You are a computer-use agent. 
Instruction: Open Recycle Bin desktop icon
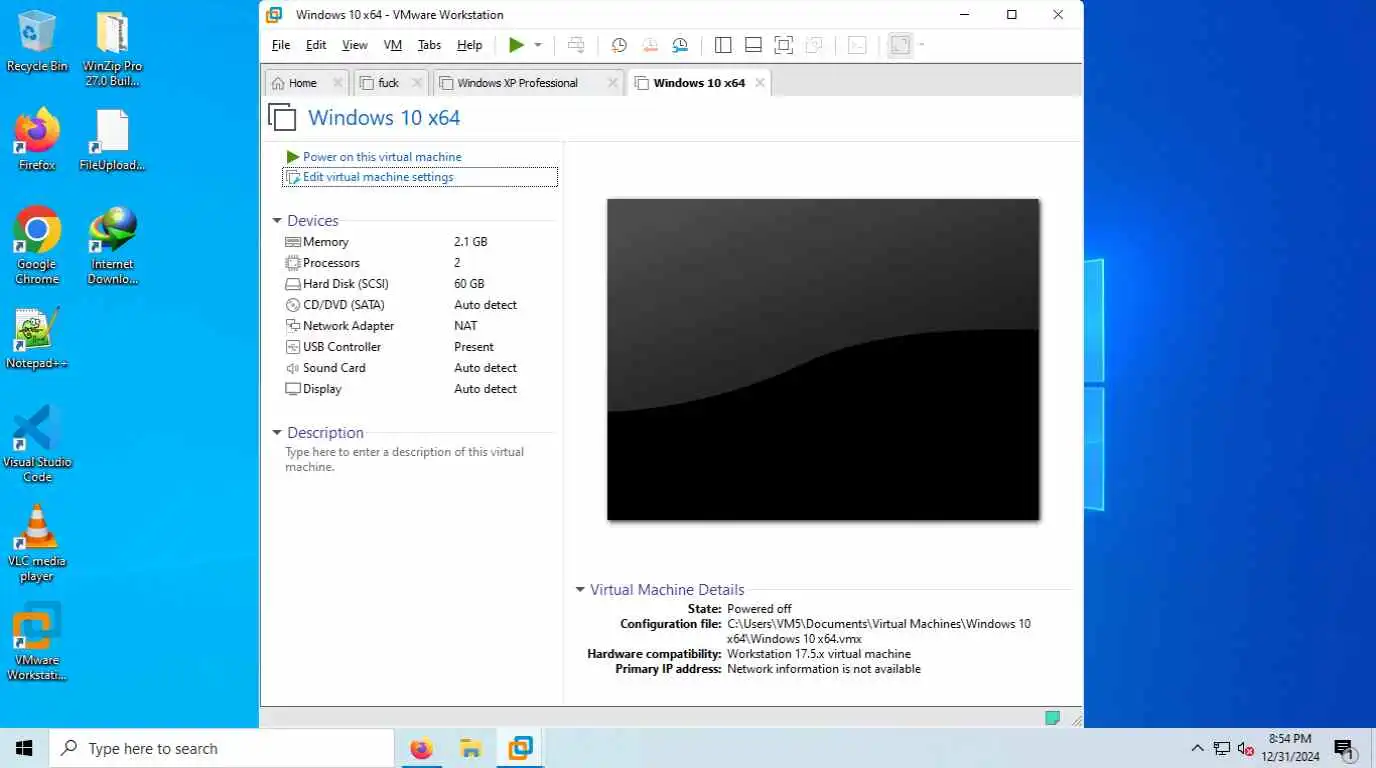click(x=37, y=40)
